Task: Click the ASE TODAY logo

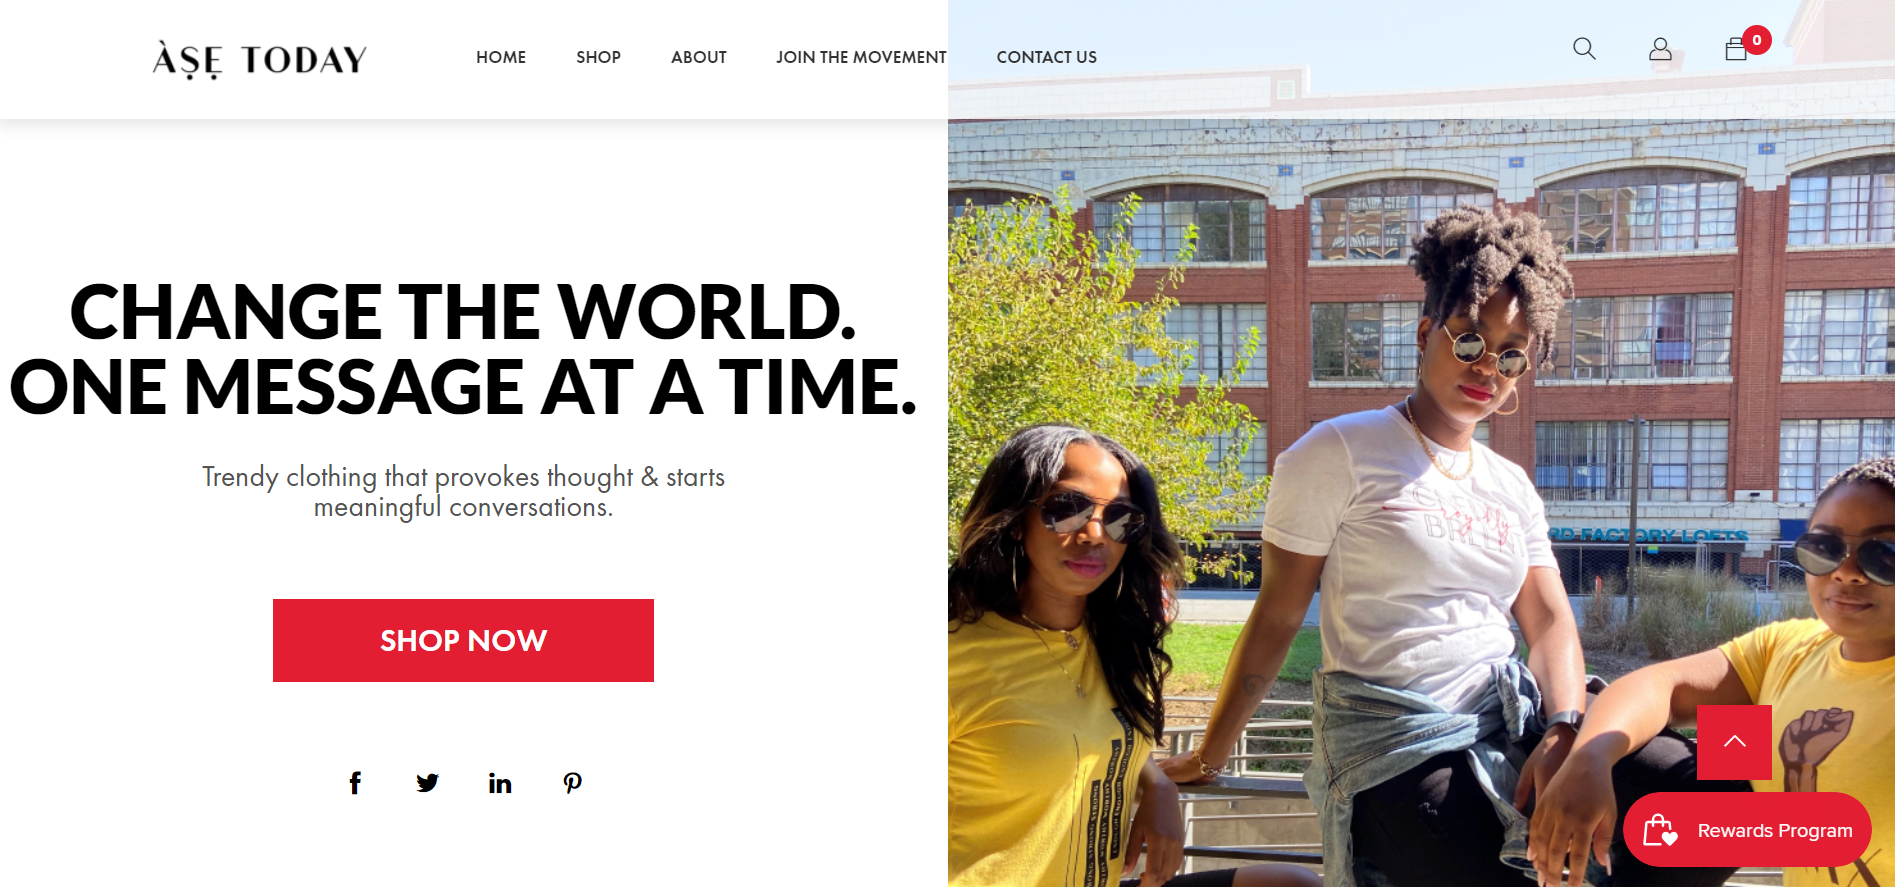Action: pos(260,60)
